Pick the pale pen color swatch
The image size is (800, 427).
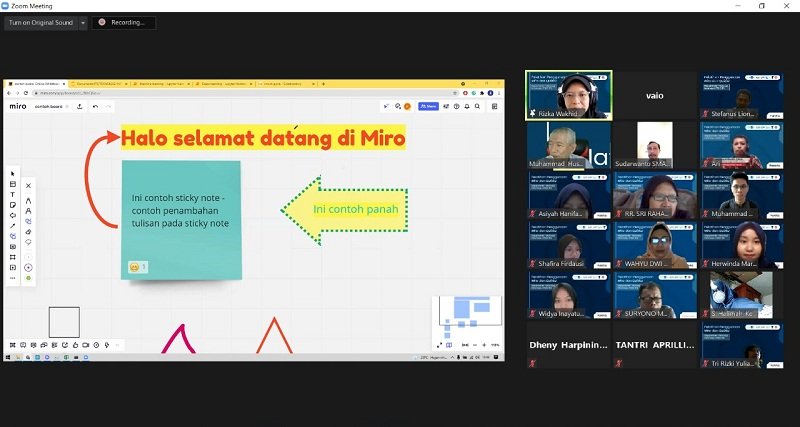click(x=28, y=257)
